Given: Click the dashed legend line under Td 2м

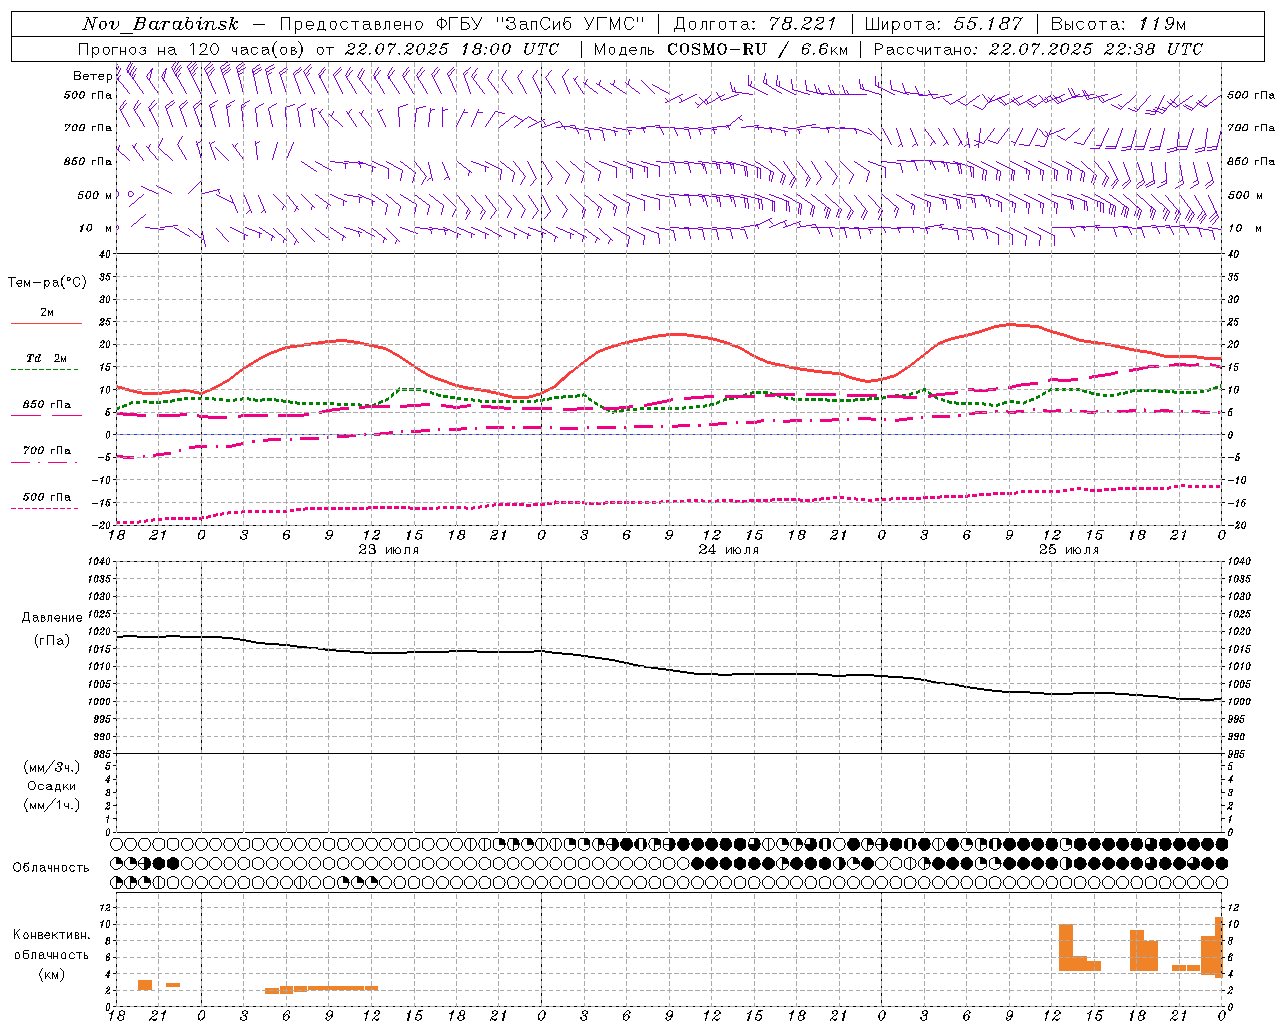Looking at the screenshot, I should tap(46, 370).
